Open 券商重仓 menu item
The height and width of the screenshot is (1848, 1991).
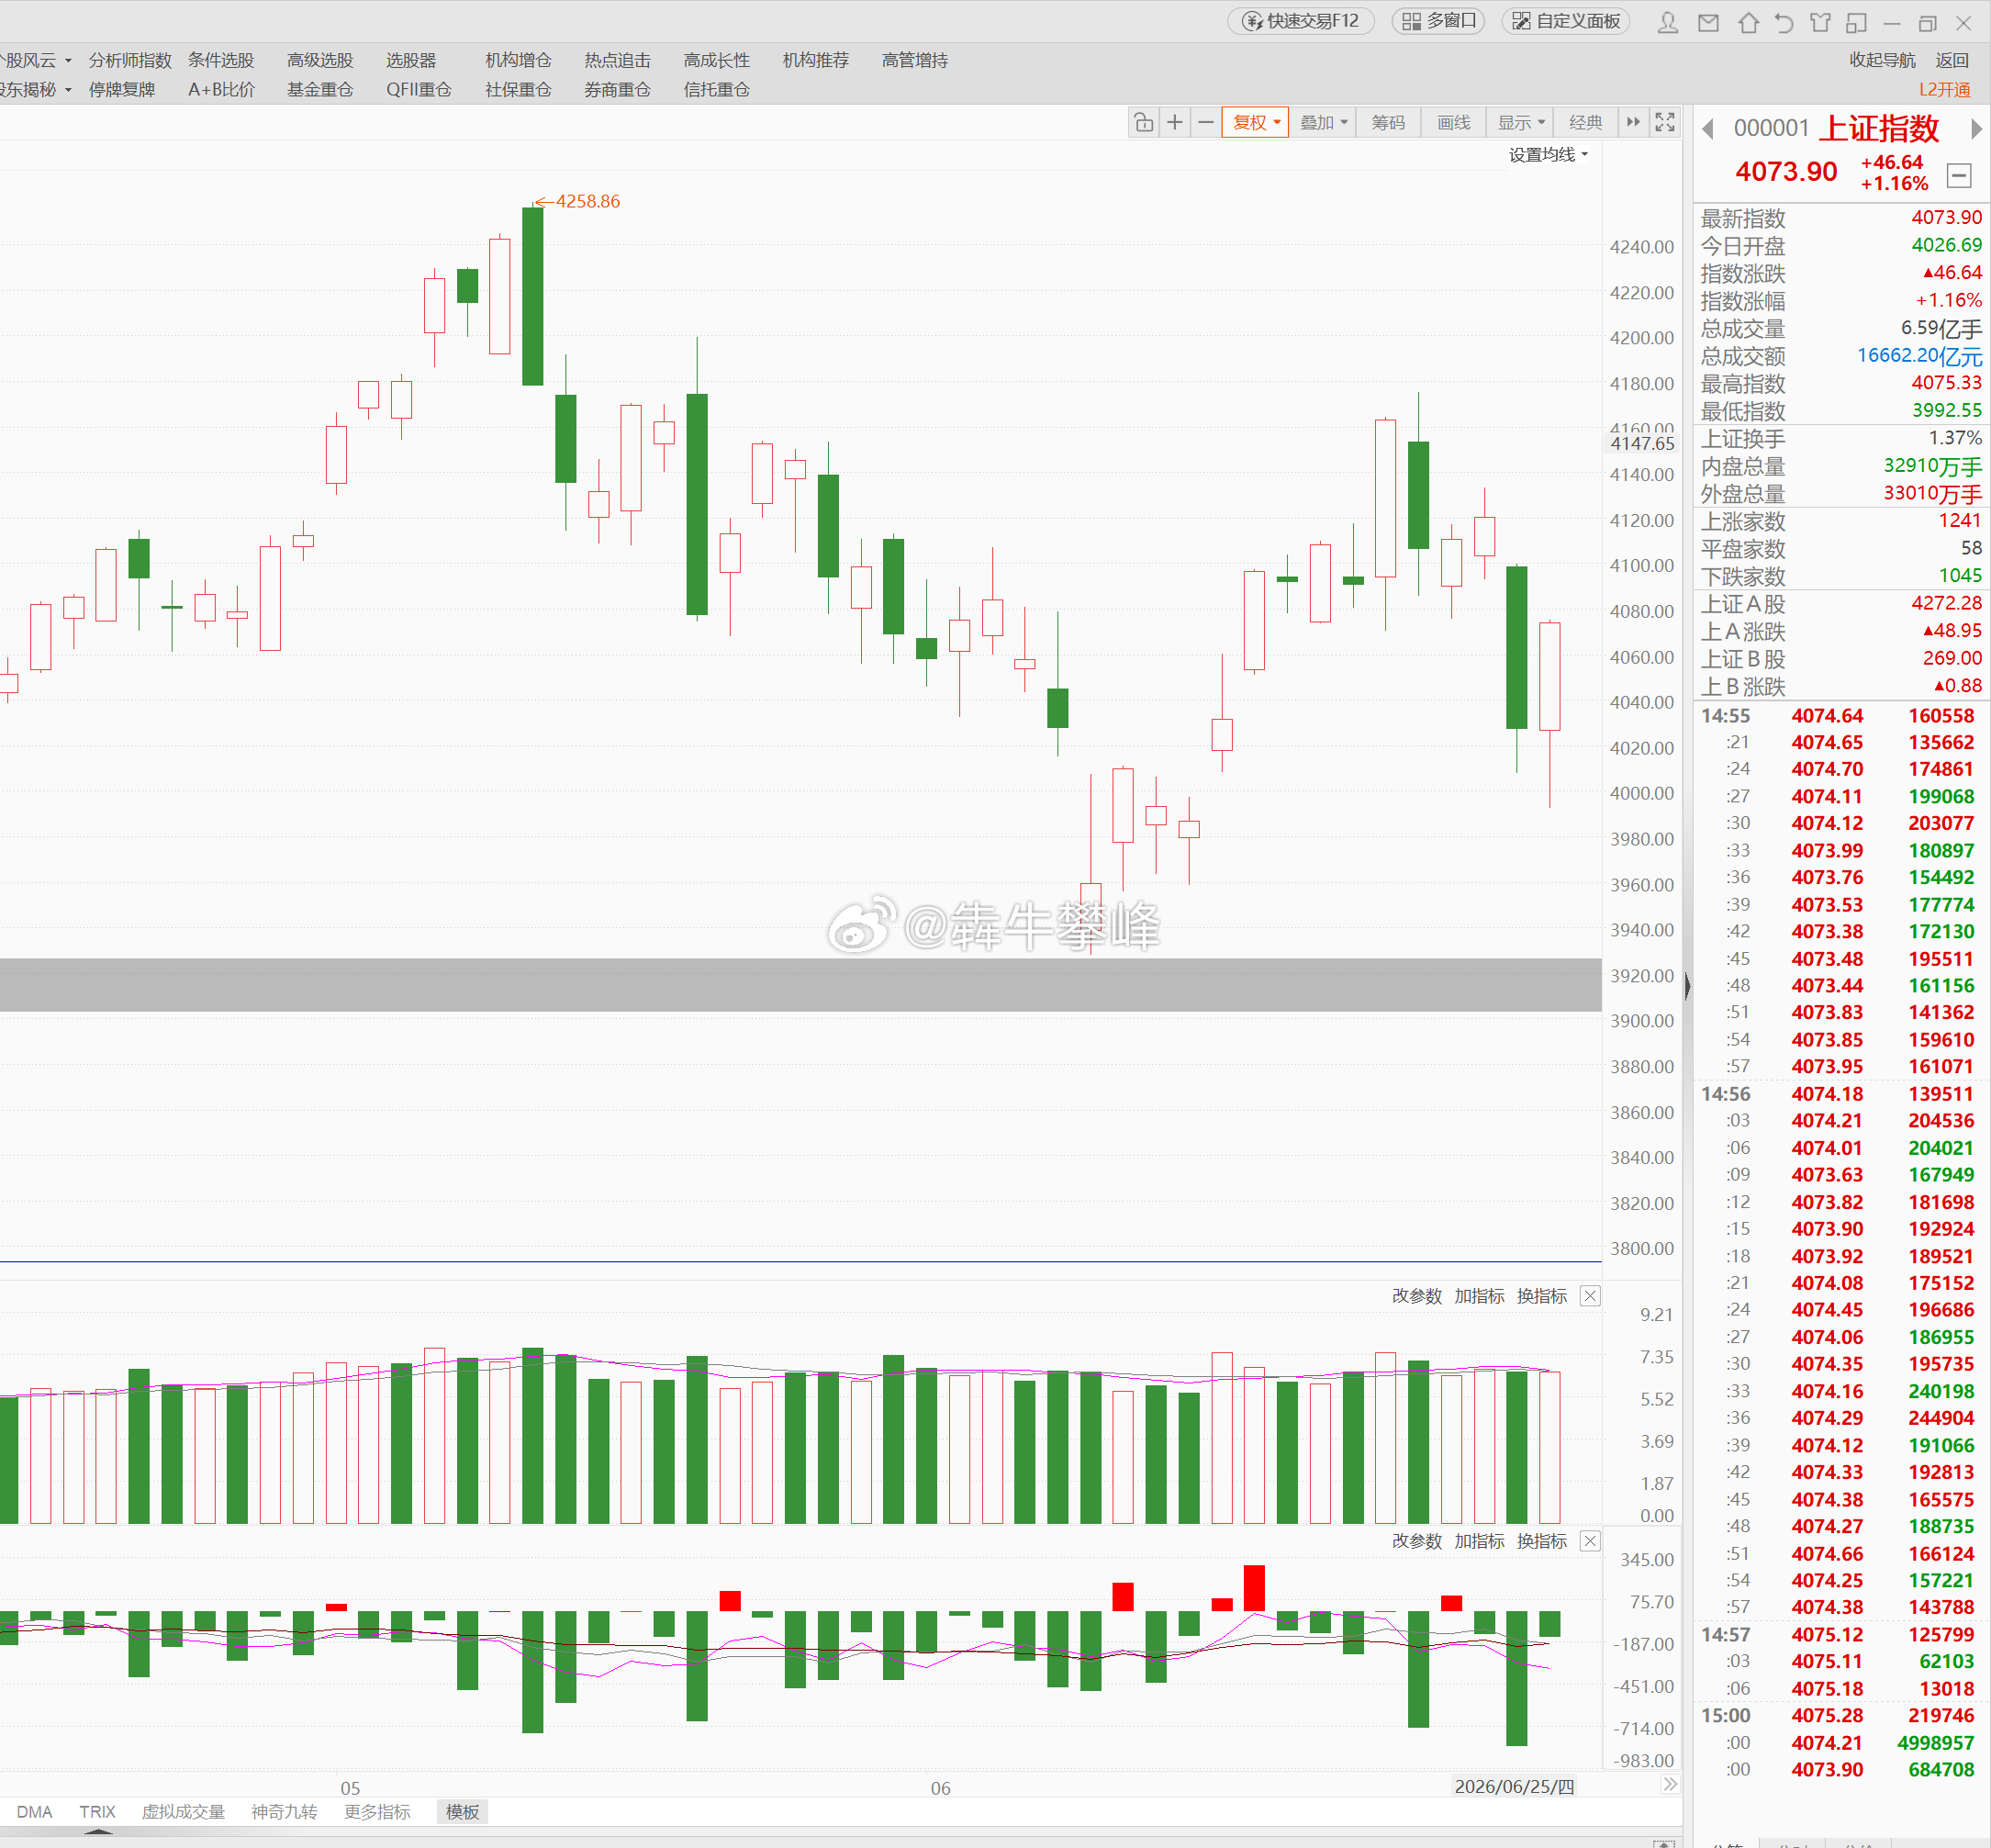(617, 89)
